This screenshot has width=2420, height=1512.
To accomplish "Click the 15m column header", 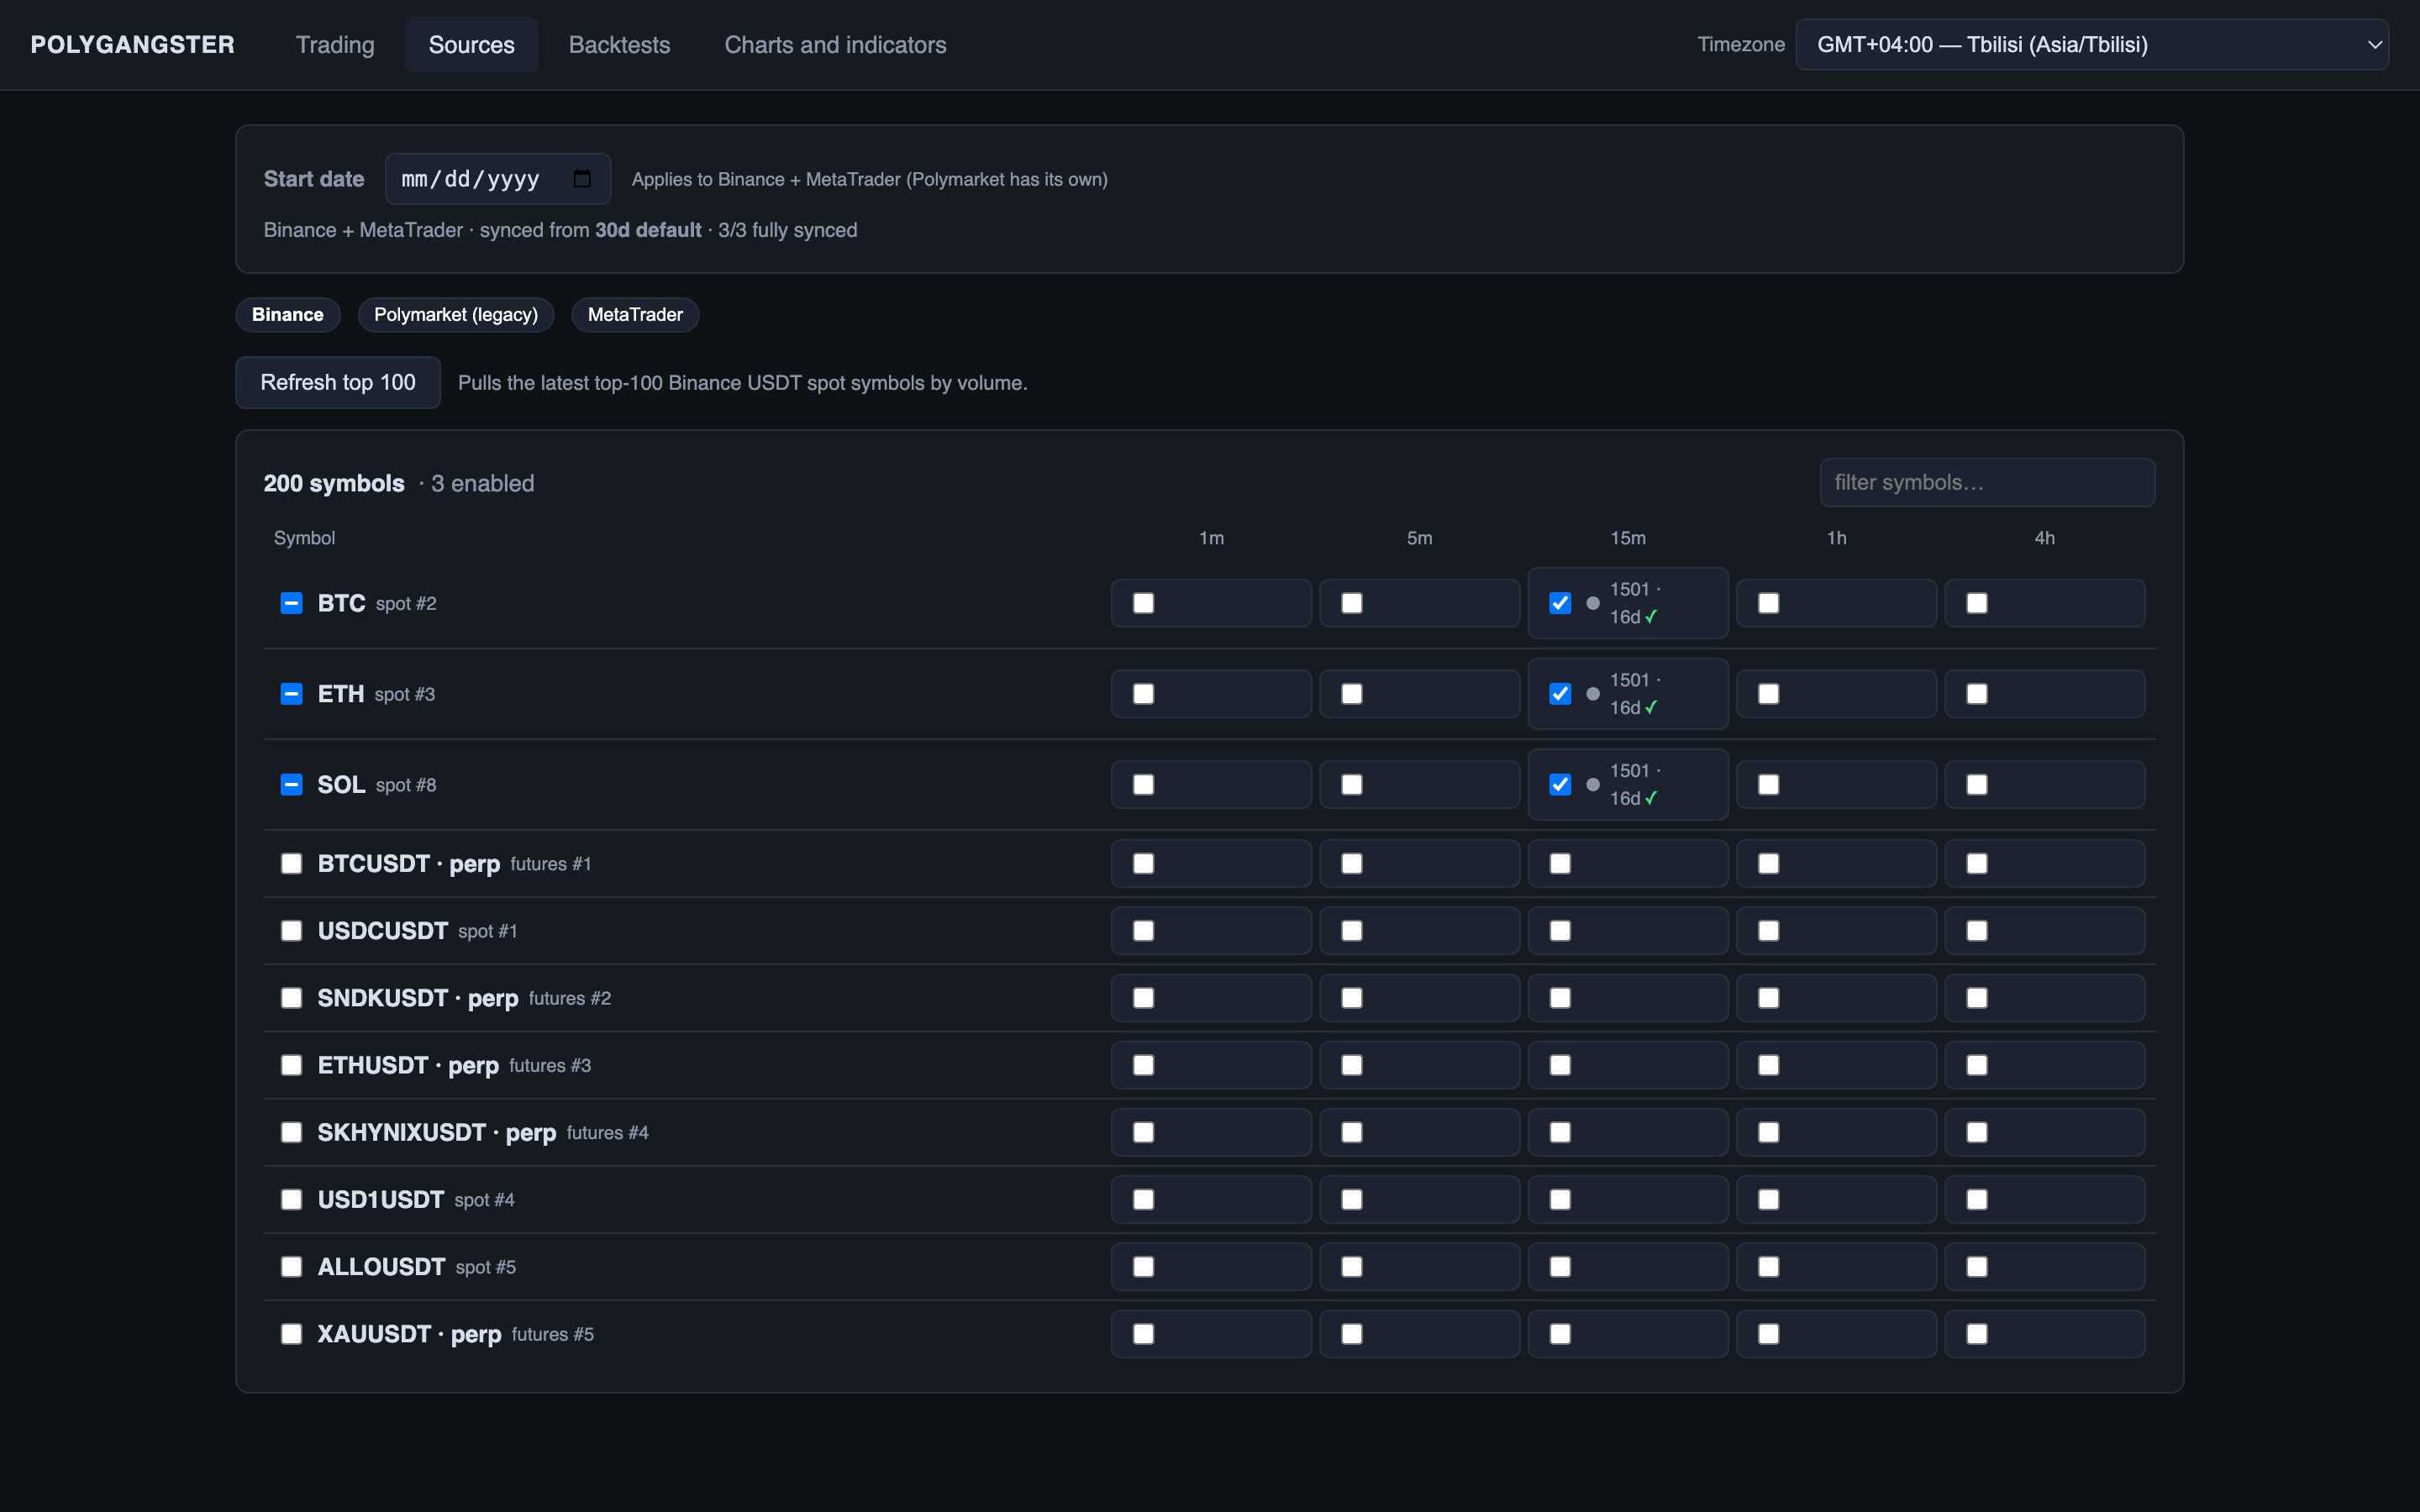I will 1628,538.
